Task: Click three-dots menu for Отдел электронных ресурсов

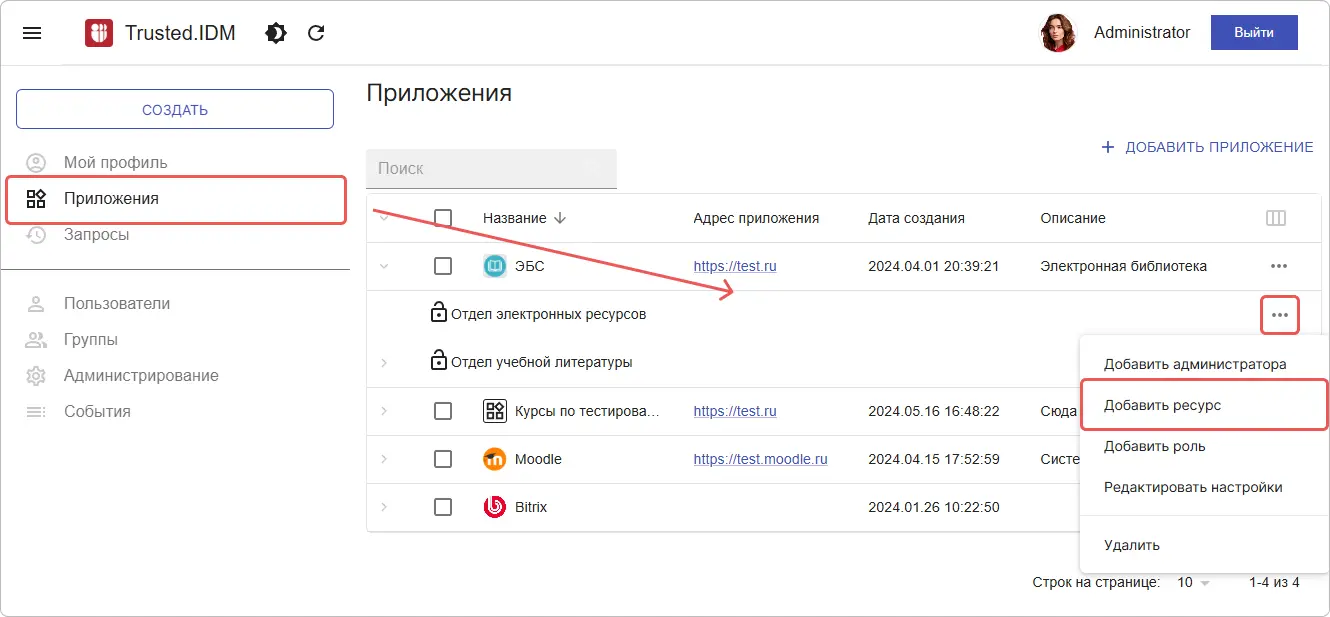Action: tap(1279, 315)
